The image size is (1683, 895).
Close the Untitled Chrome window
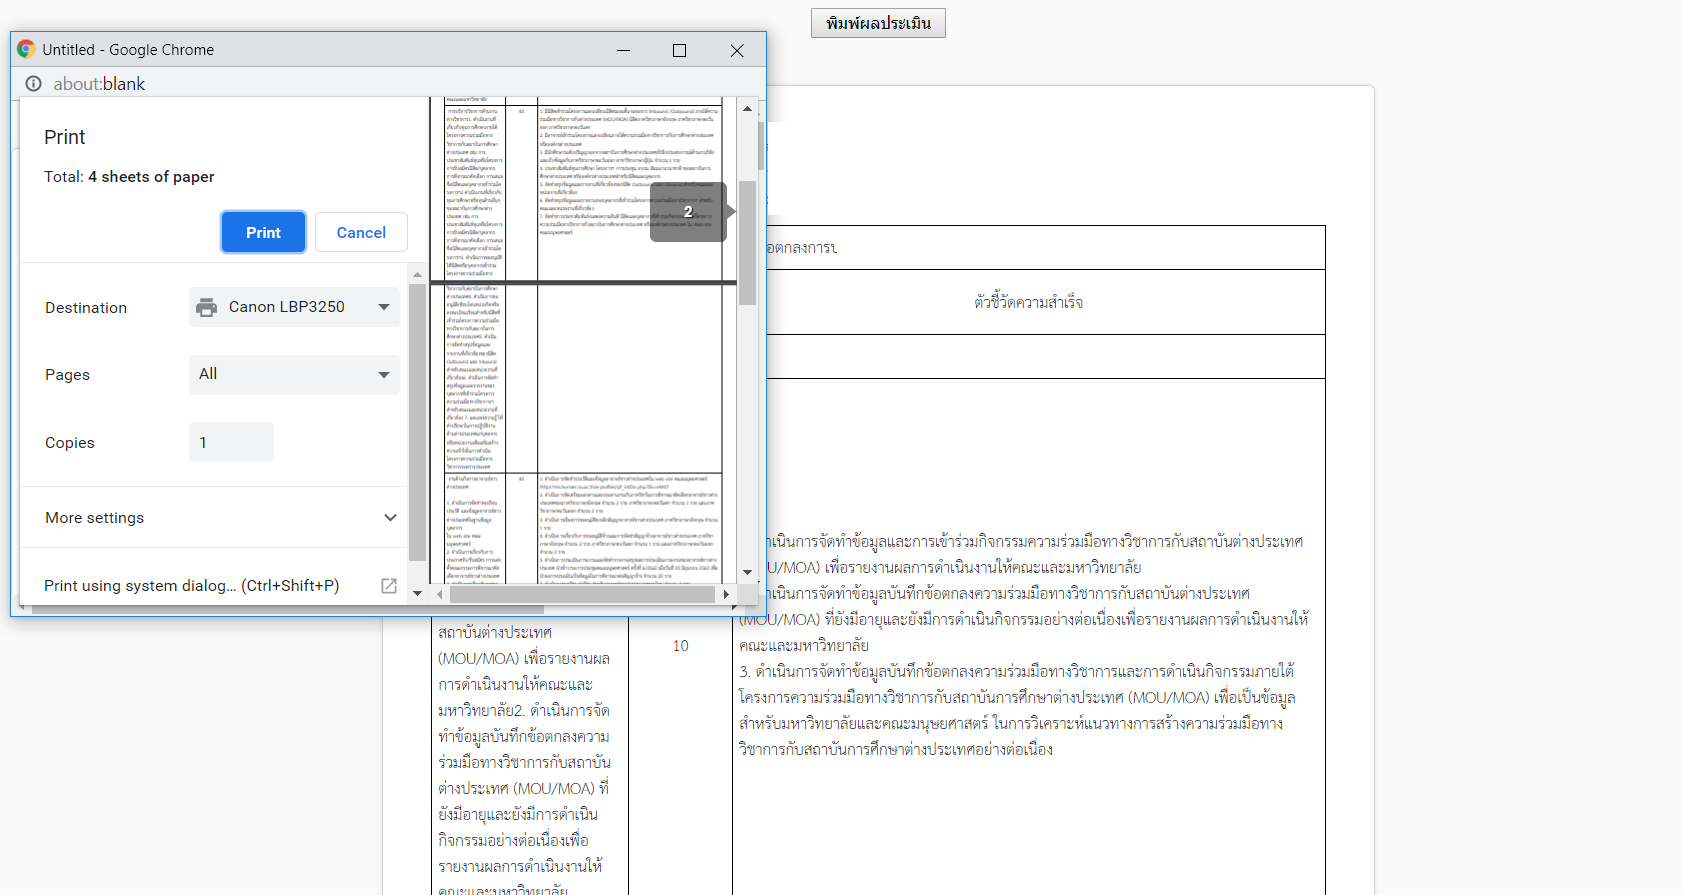737,50
